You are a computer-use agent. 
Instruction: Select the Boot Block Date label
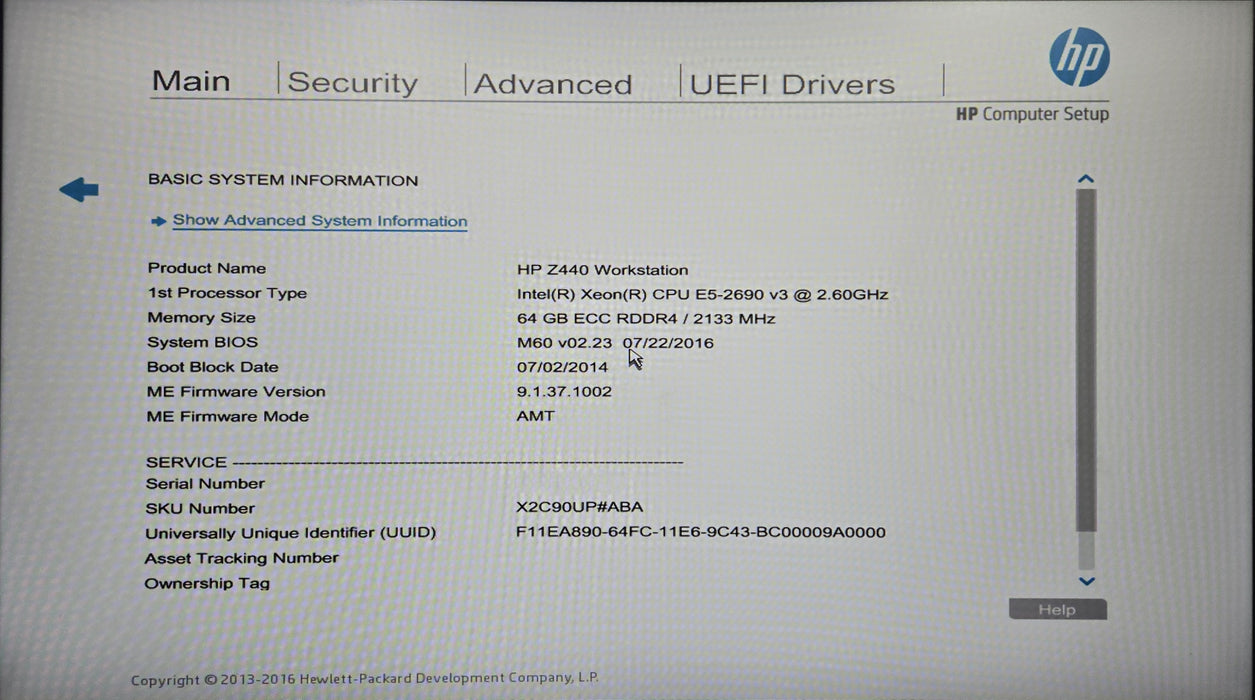coord(213,367)
